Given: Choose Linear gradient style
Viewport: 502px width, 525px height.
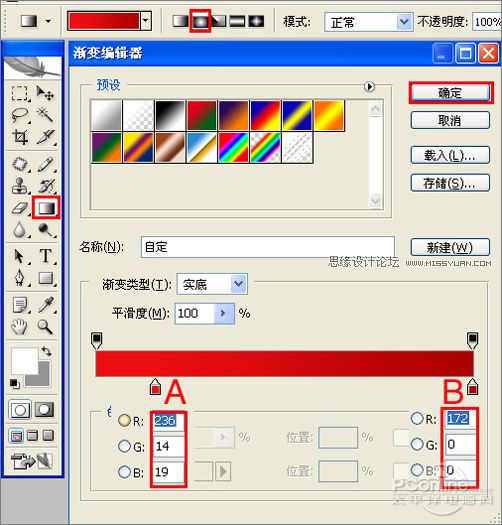Looking at the screenshot, I should tap(180, 21).
